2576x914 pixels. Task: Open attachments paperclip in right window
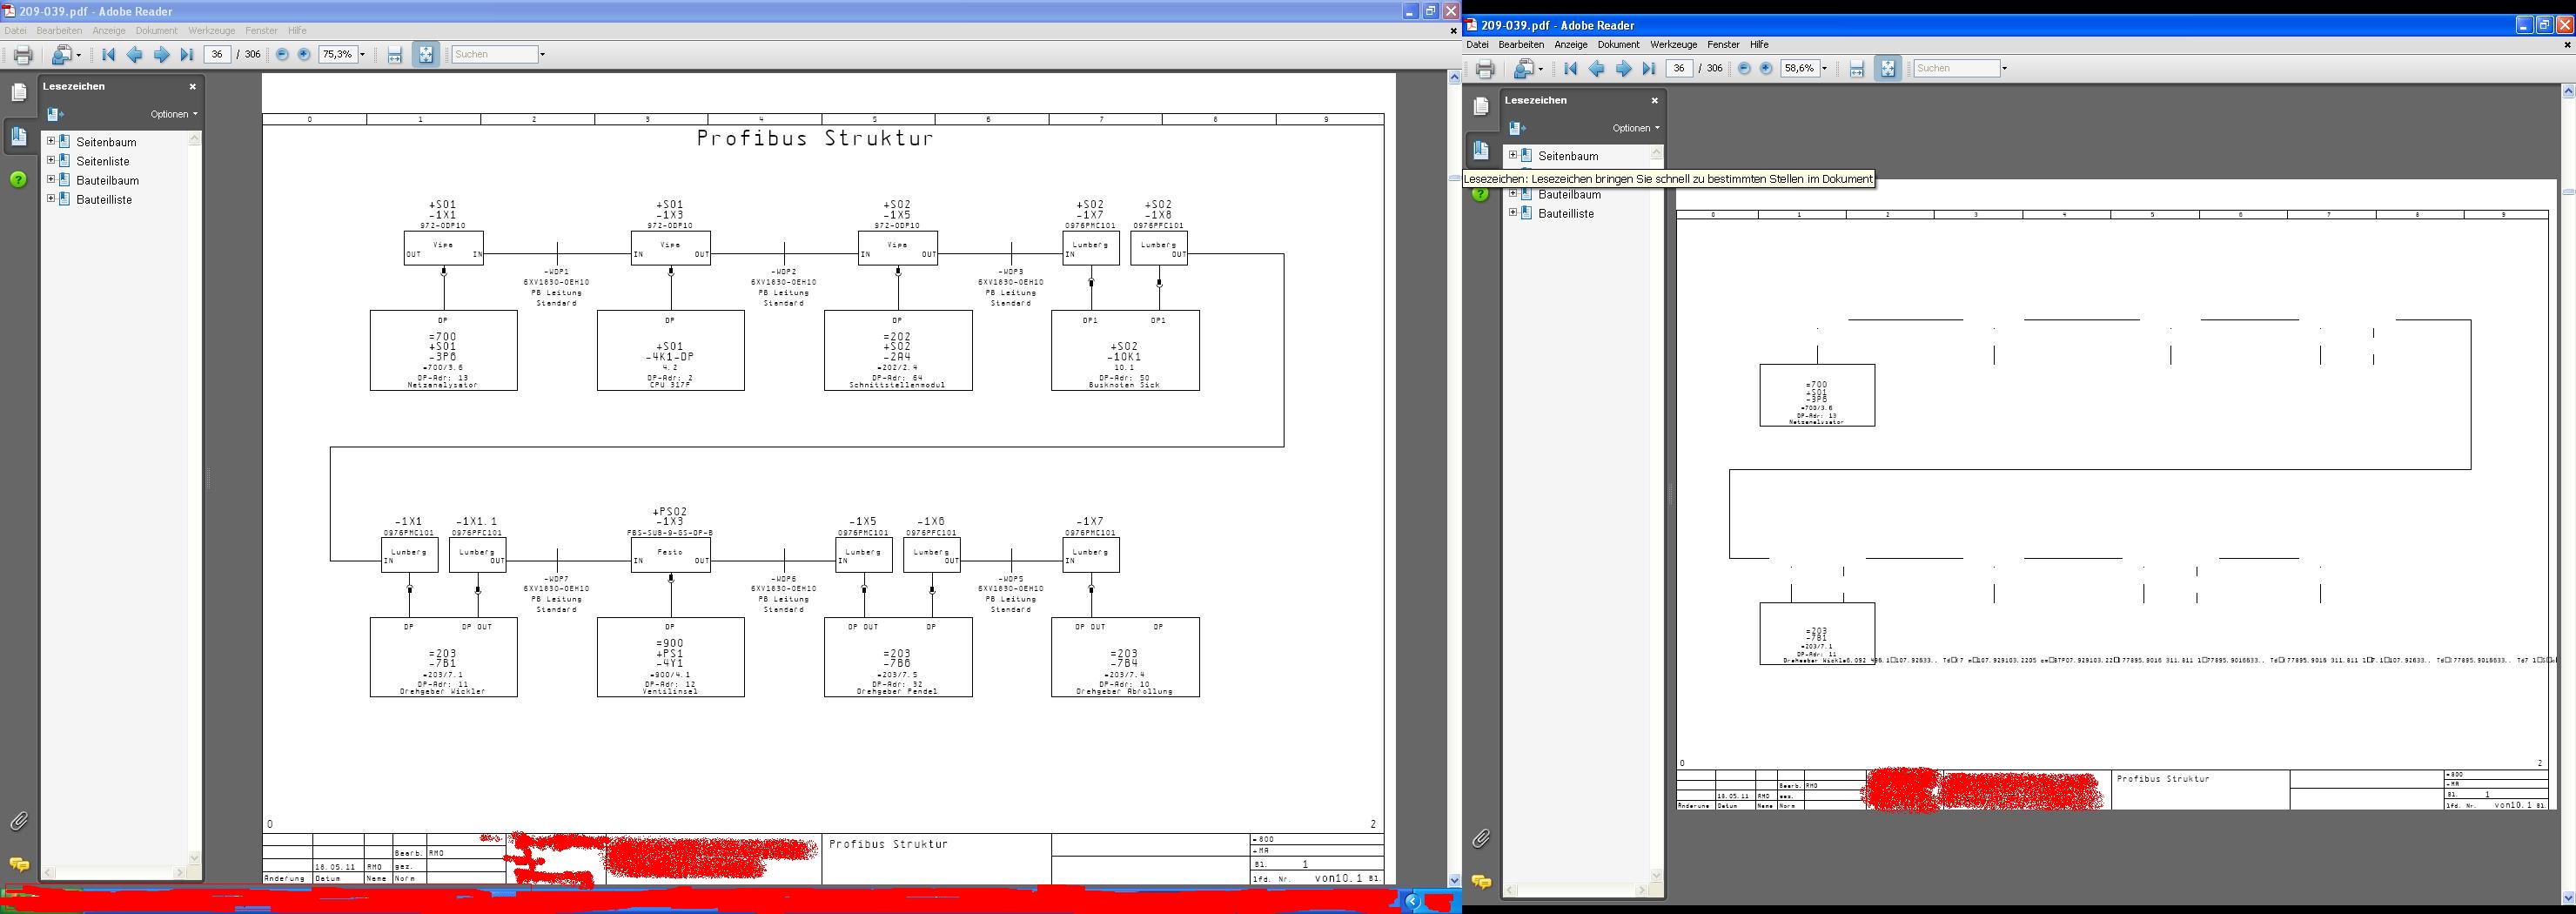(x=1481, y=838)
